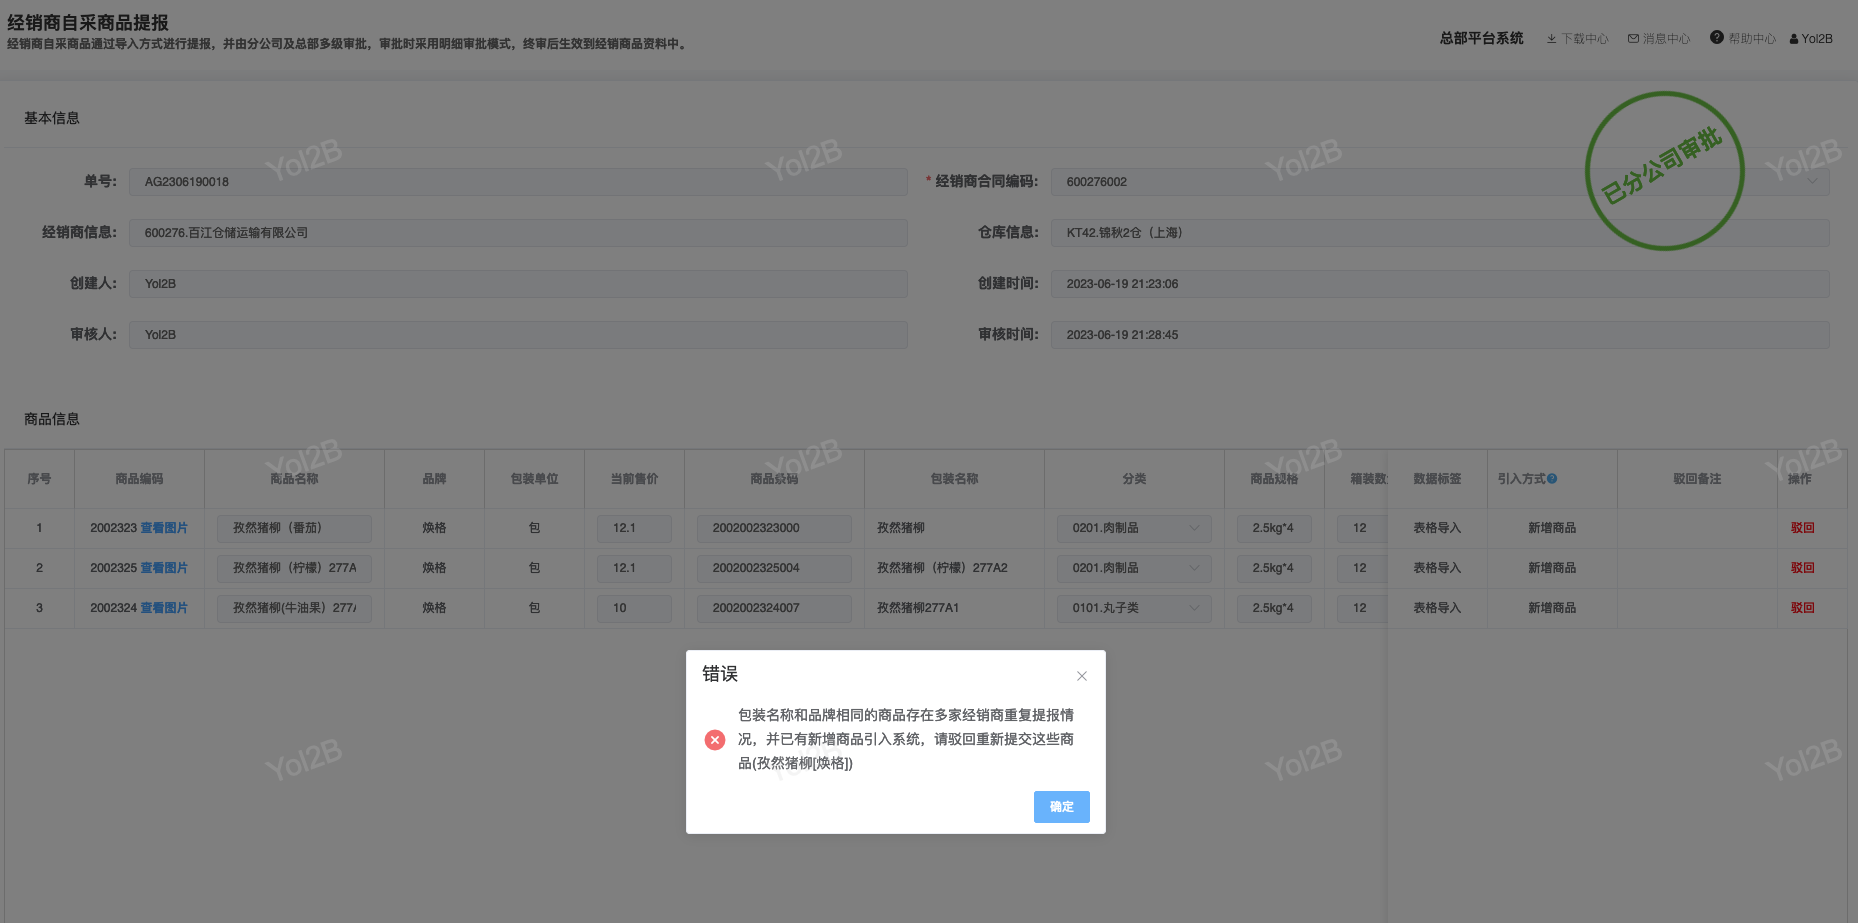Image resolution: width=1858 pixels, height=923 pixels.
Task: Click the help icon beside 引入方式
Action: [x=1552, y=479]
